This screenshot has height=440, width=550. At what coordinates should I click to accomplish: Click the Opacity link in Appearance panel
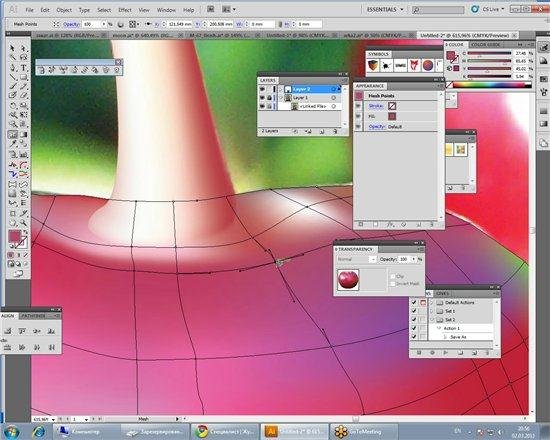(377, 127)
